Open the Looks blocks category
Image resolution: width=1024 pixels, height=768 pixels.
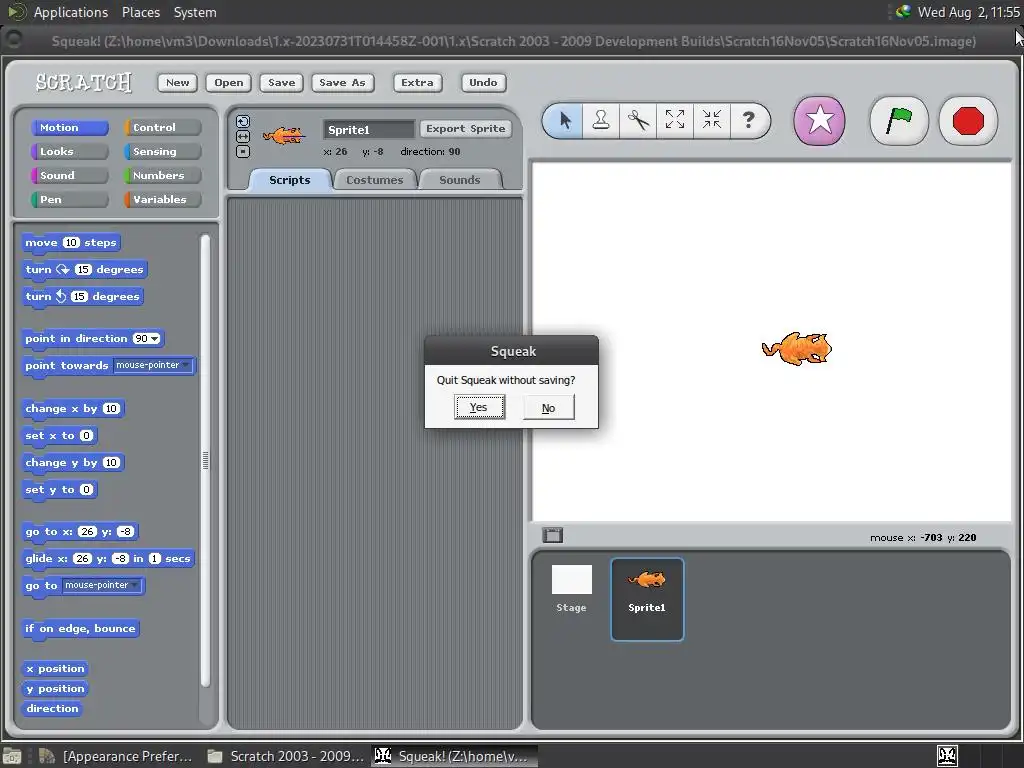pyautogui.click(x=69, y=152)
